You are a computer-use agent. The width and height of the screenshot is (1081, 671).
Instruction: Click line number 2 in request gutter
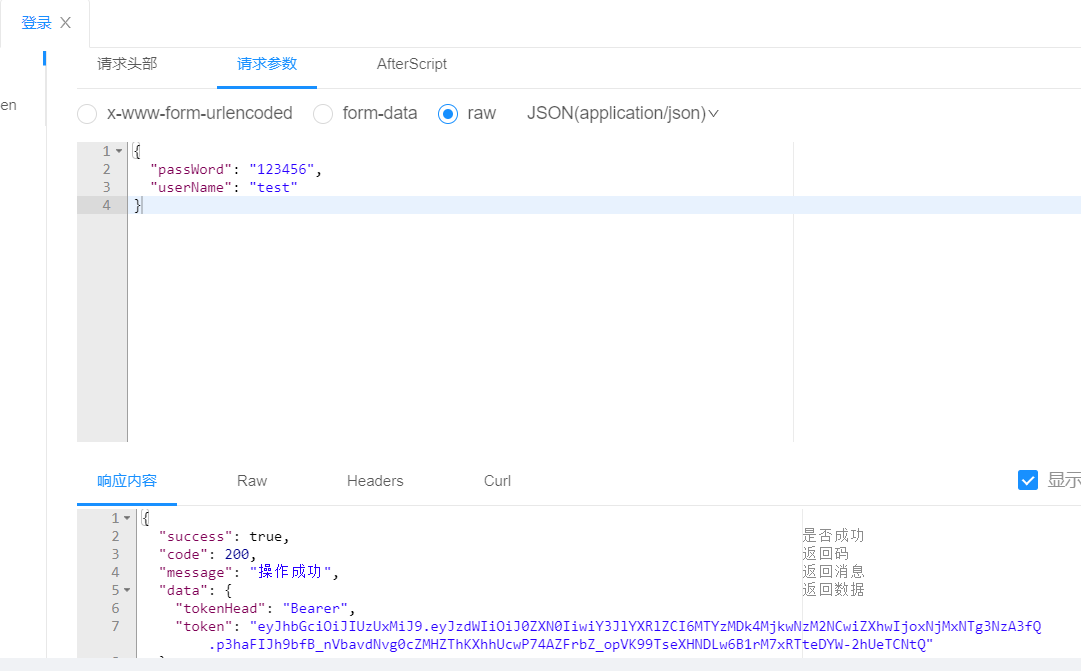[106, 170]
